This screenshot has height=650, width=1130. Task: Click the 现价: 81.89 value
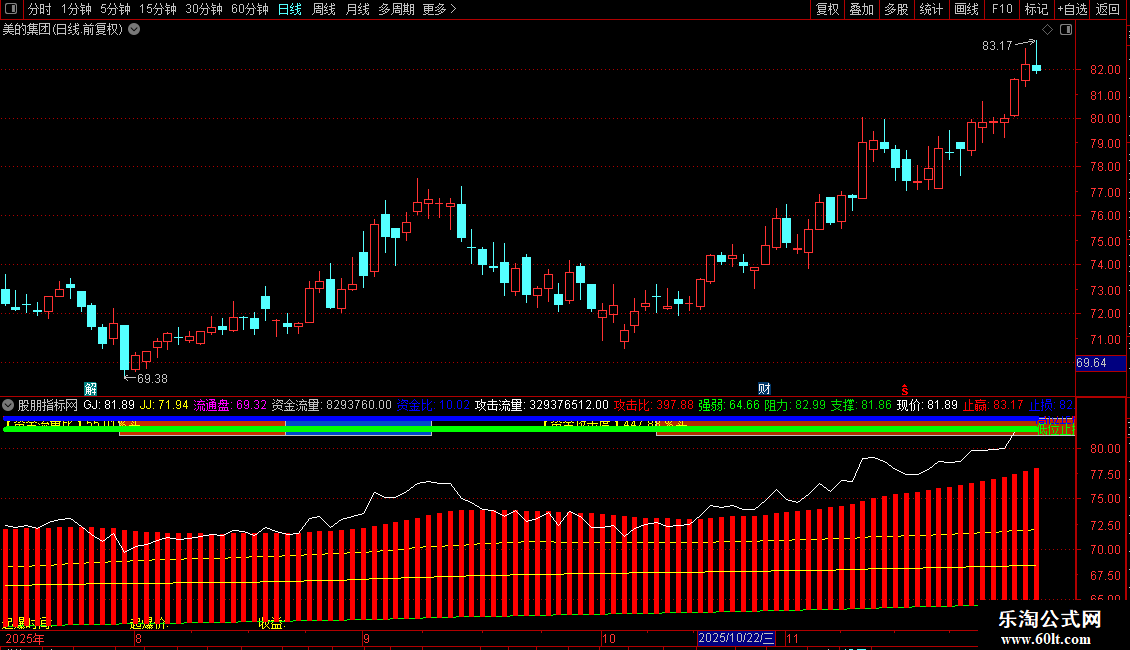[x=927, y=406]
